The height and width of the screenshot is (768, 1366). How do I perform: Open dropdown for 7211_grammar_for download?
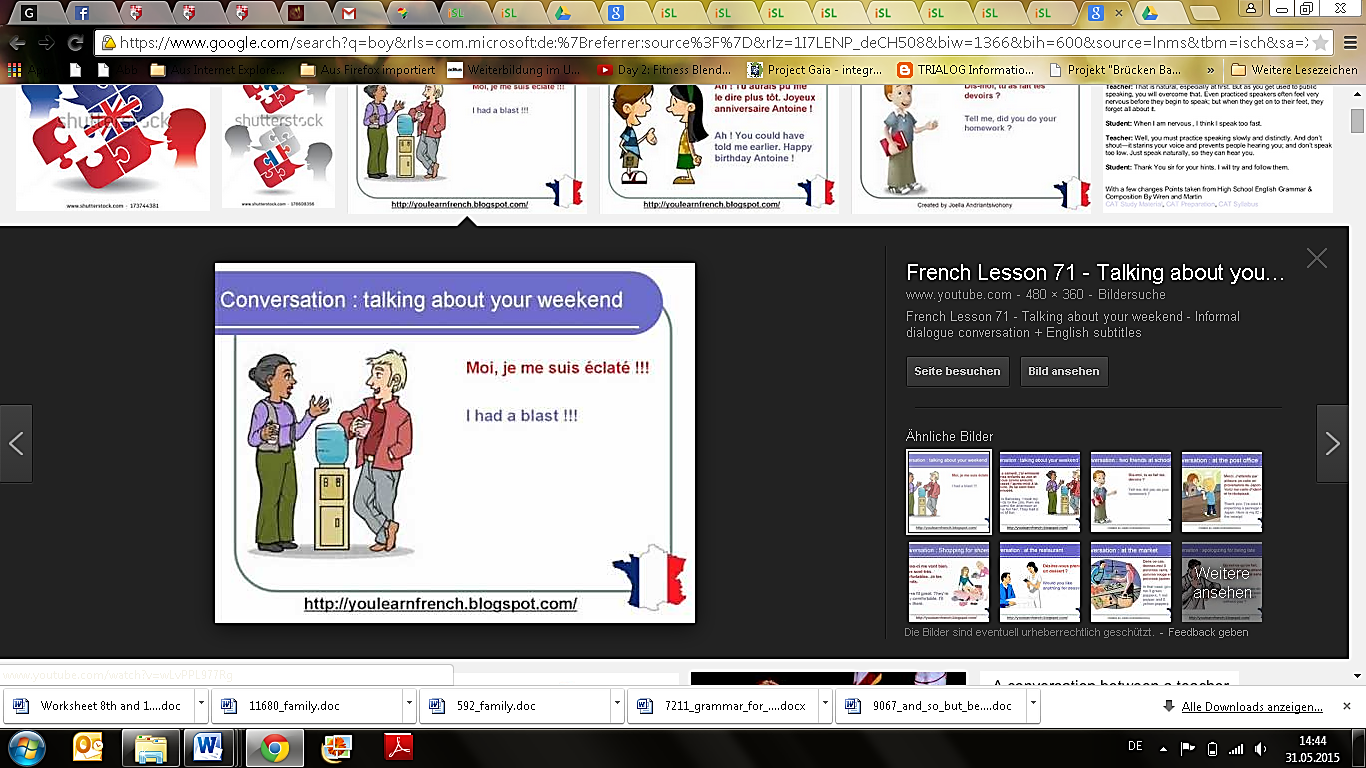tap(825, 705)
